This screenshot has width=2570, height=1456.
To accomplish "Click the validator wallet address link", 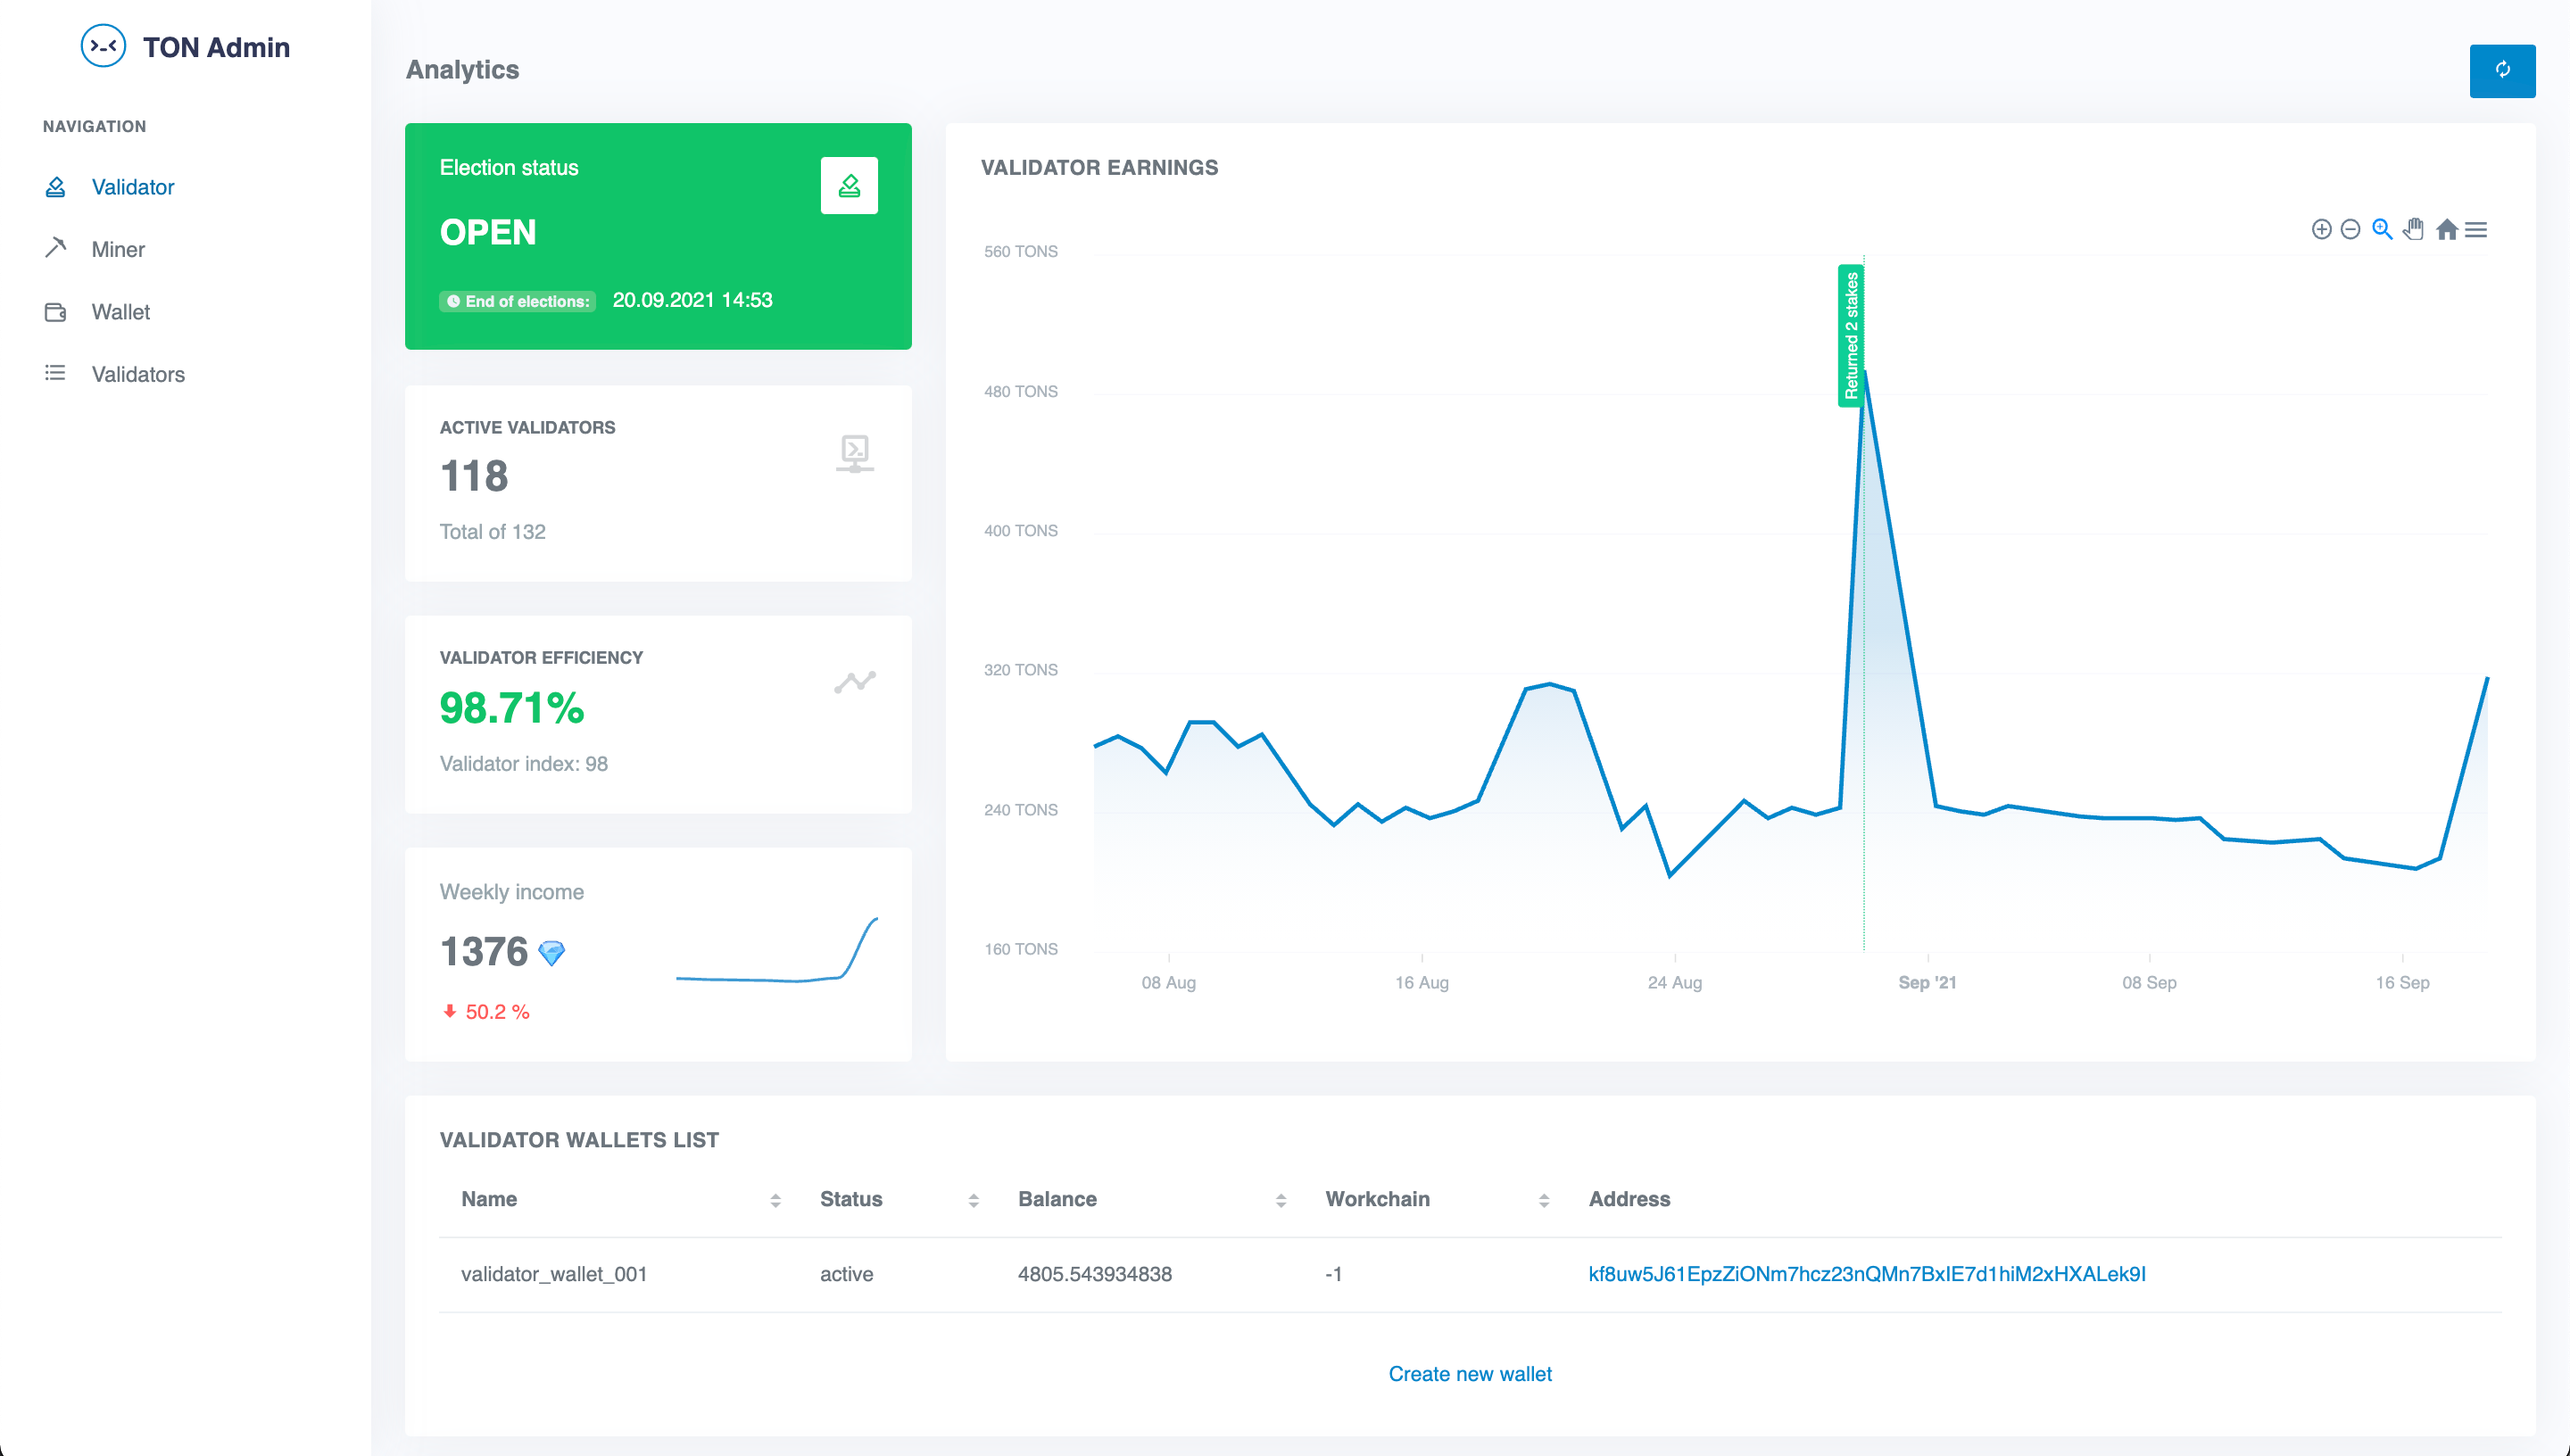I will tap(1864, 1272).
